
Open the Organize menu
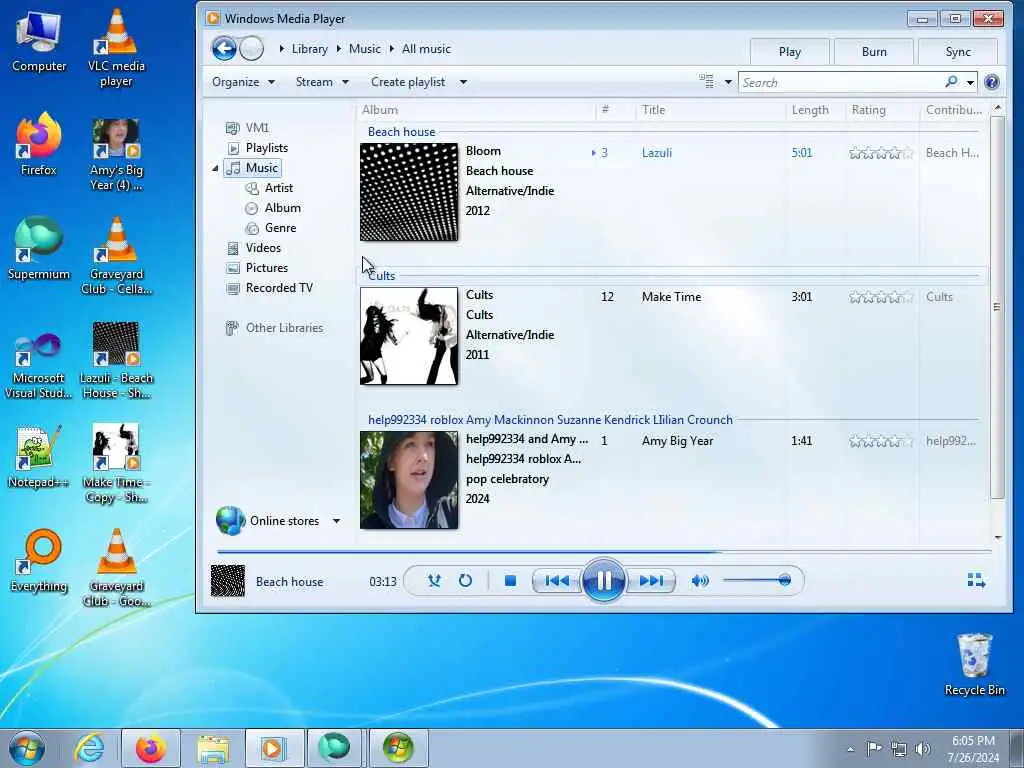[x=243, y=82]
